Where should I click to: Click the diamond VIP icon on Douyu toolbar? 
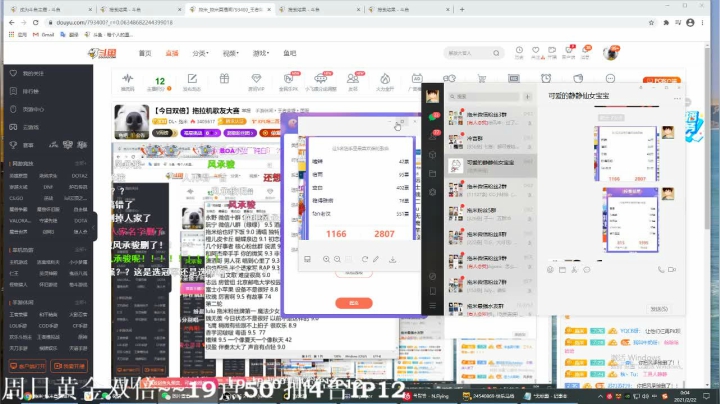(256, 79)
